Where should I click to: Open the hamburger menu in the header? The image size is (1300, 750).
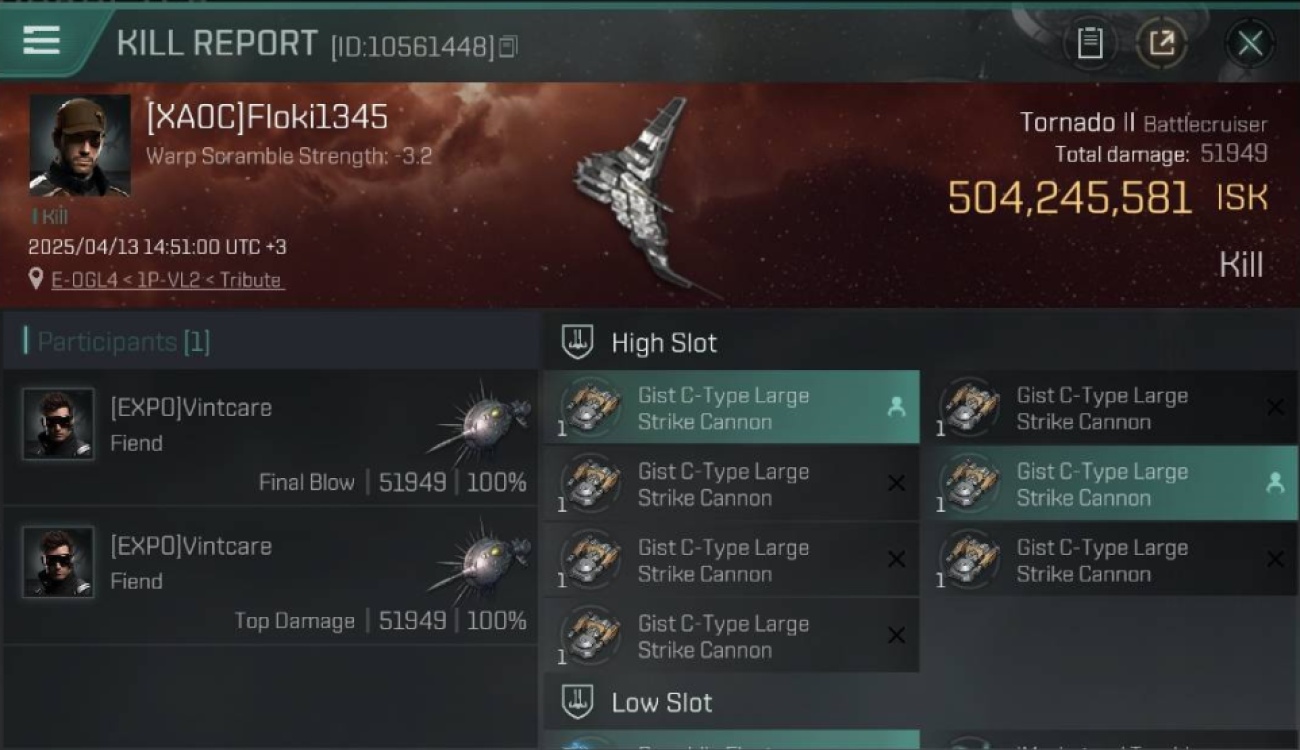(x=41, y=41)
